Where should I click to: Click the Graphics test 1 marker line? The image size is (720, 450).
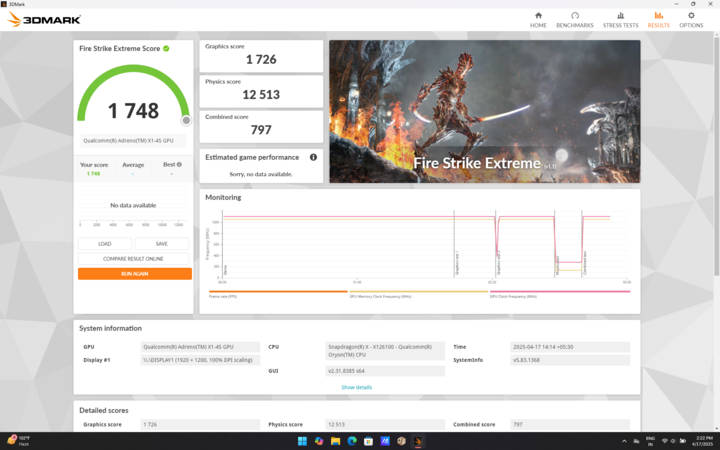455,244
